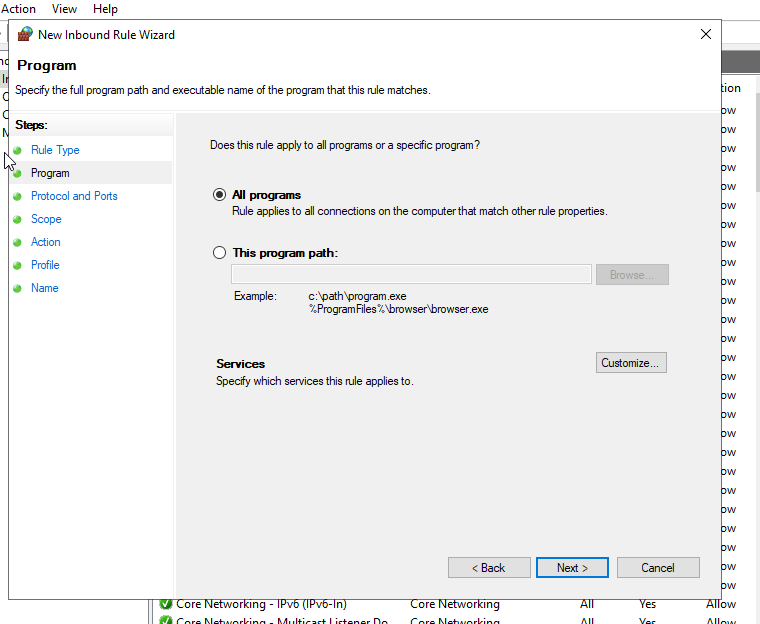Click green bullet beside Action step

17,242
